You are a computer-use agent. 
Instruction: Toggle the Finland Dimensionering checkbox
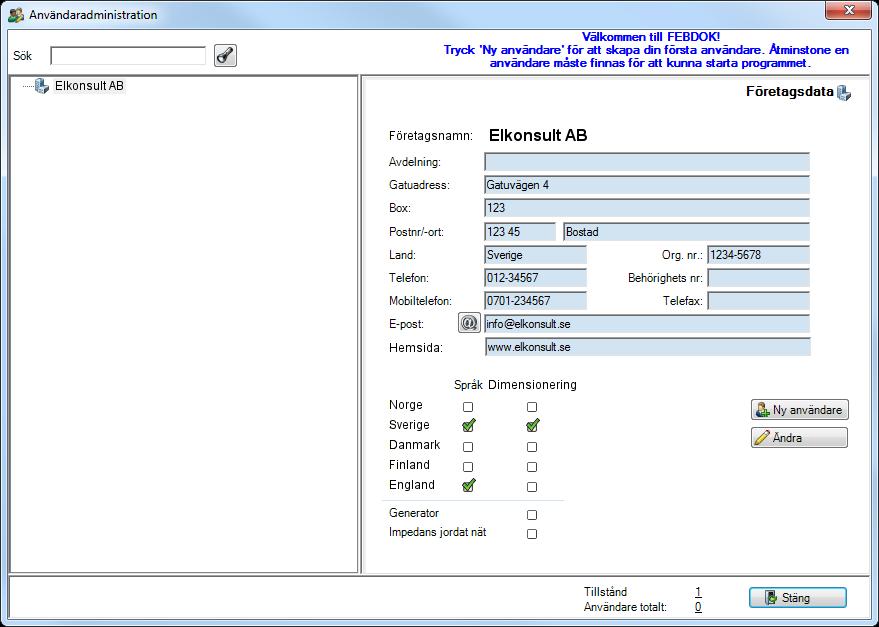(x=532, y=467)
